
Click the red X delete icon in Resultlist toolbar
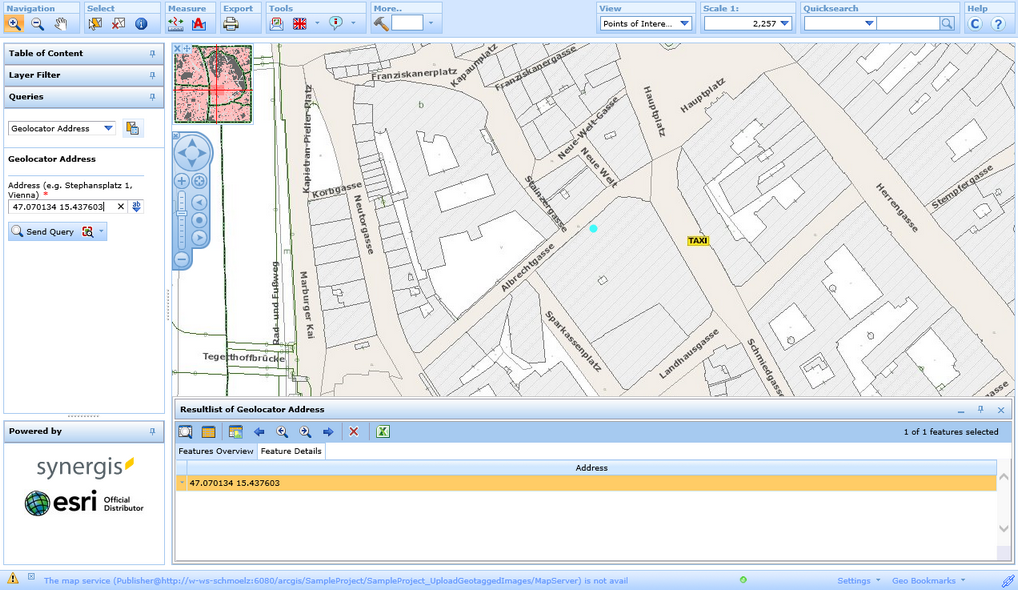tap(354, 432)
